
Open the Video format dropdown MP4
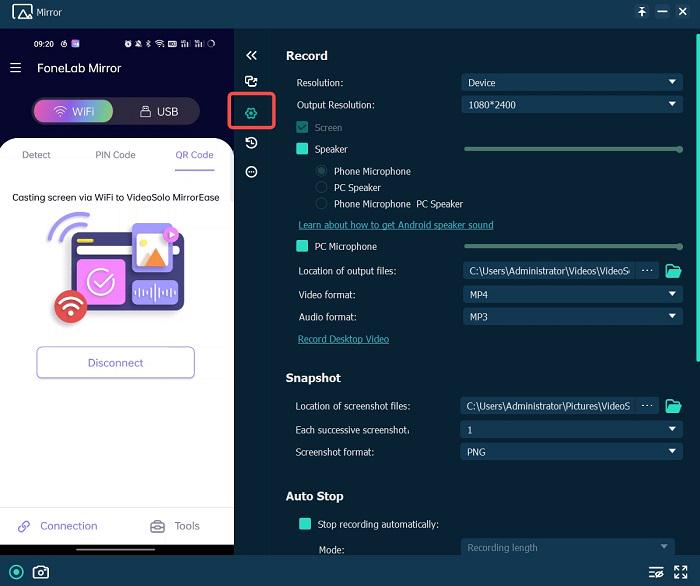click(x=572, y=295)
